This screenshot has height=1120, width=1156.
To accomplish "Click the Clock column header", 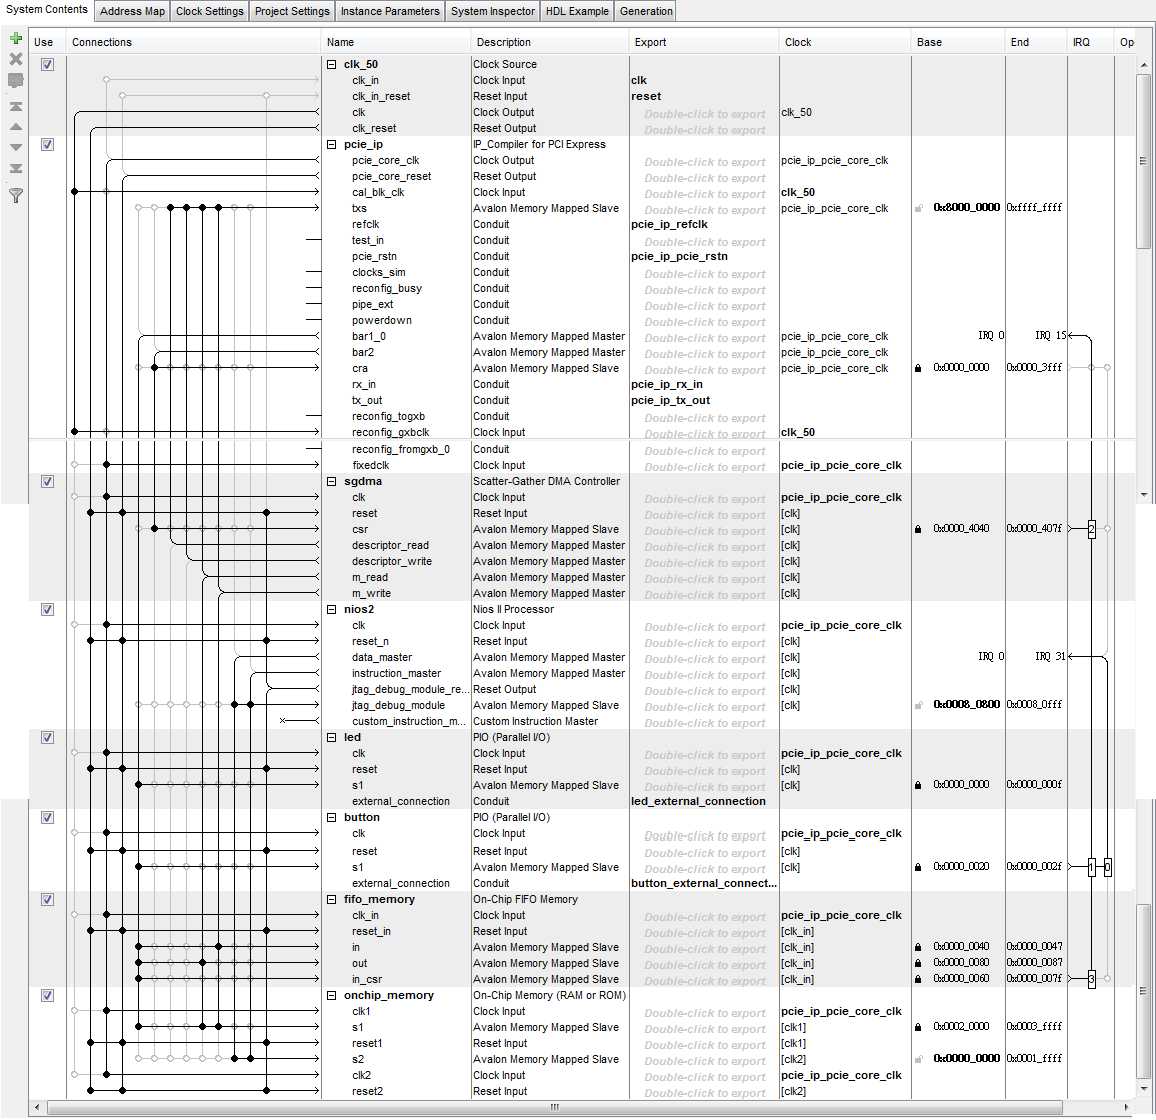I will [x=845, y=42].
